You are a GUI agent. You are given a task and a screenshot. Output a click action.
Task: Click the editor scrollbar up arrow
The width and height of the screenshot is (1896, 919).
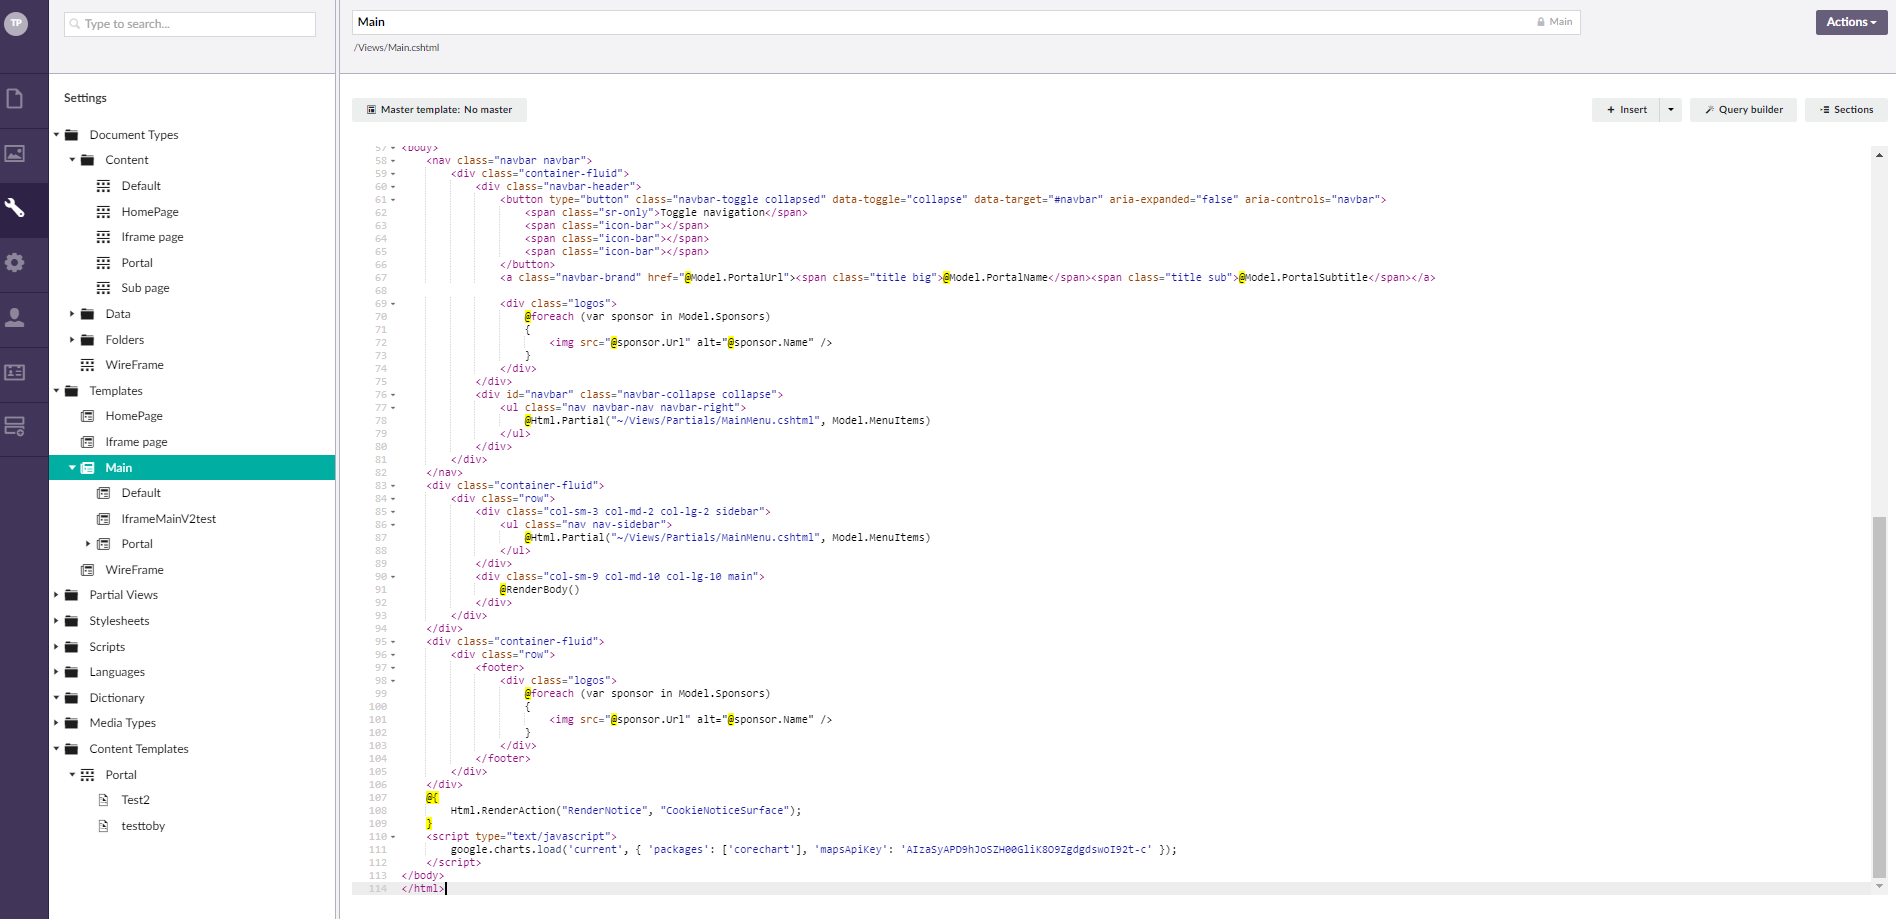pos(1879,155)
